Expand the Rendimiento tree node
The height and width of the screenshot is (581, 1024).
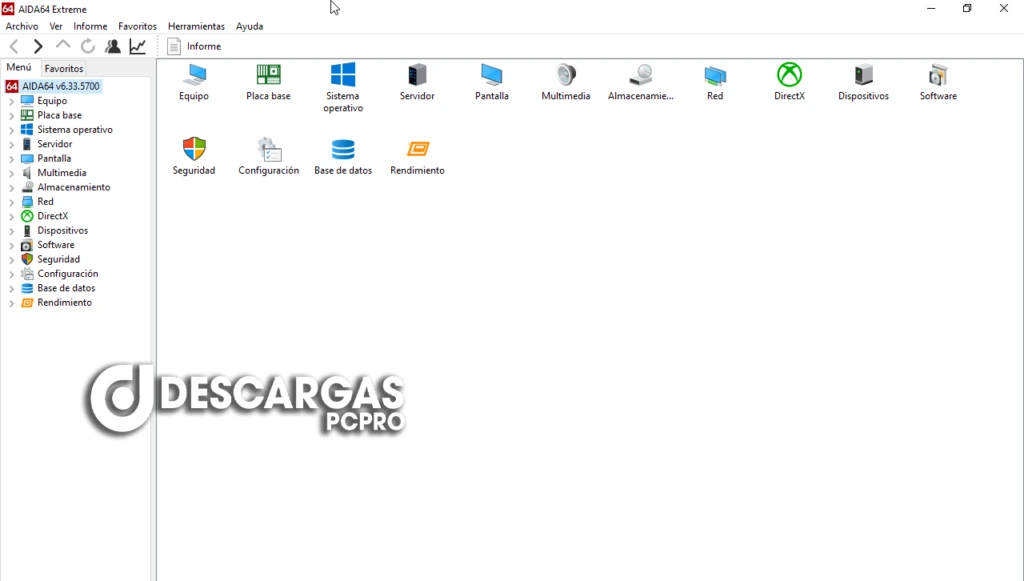coord(12,303)
